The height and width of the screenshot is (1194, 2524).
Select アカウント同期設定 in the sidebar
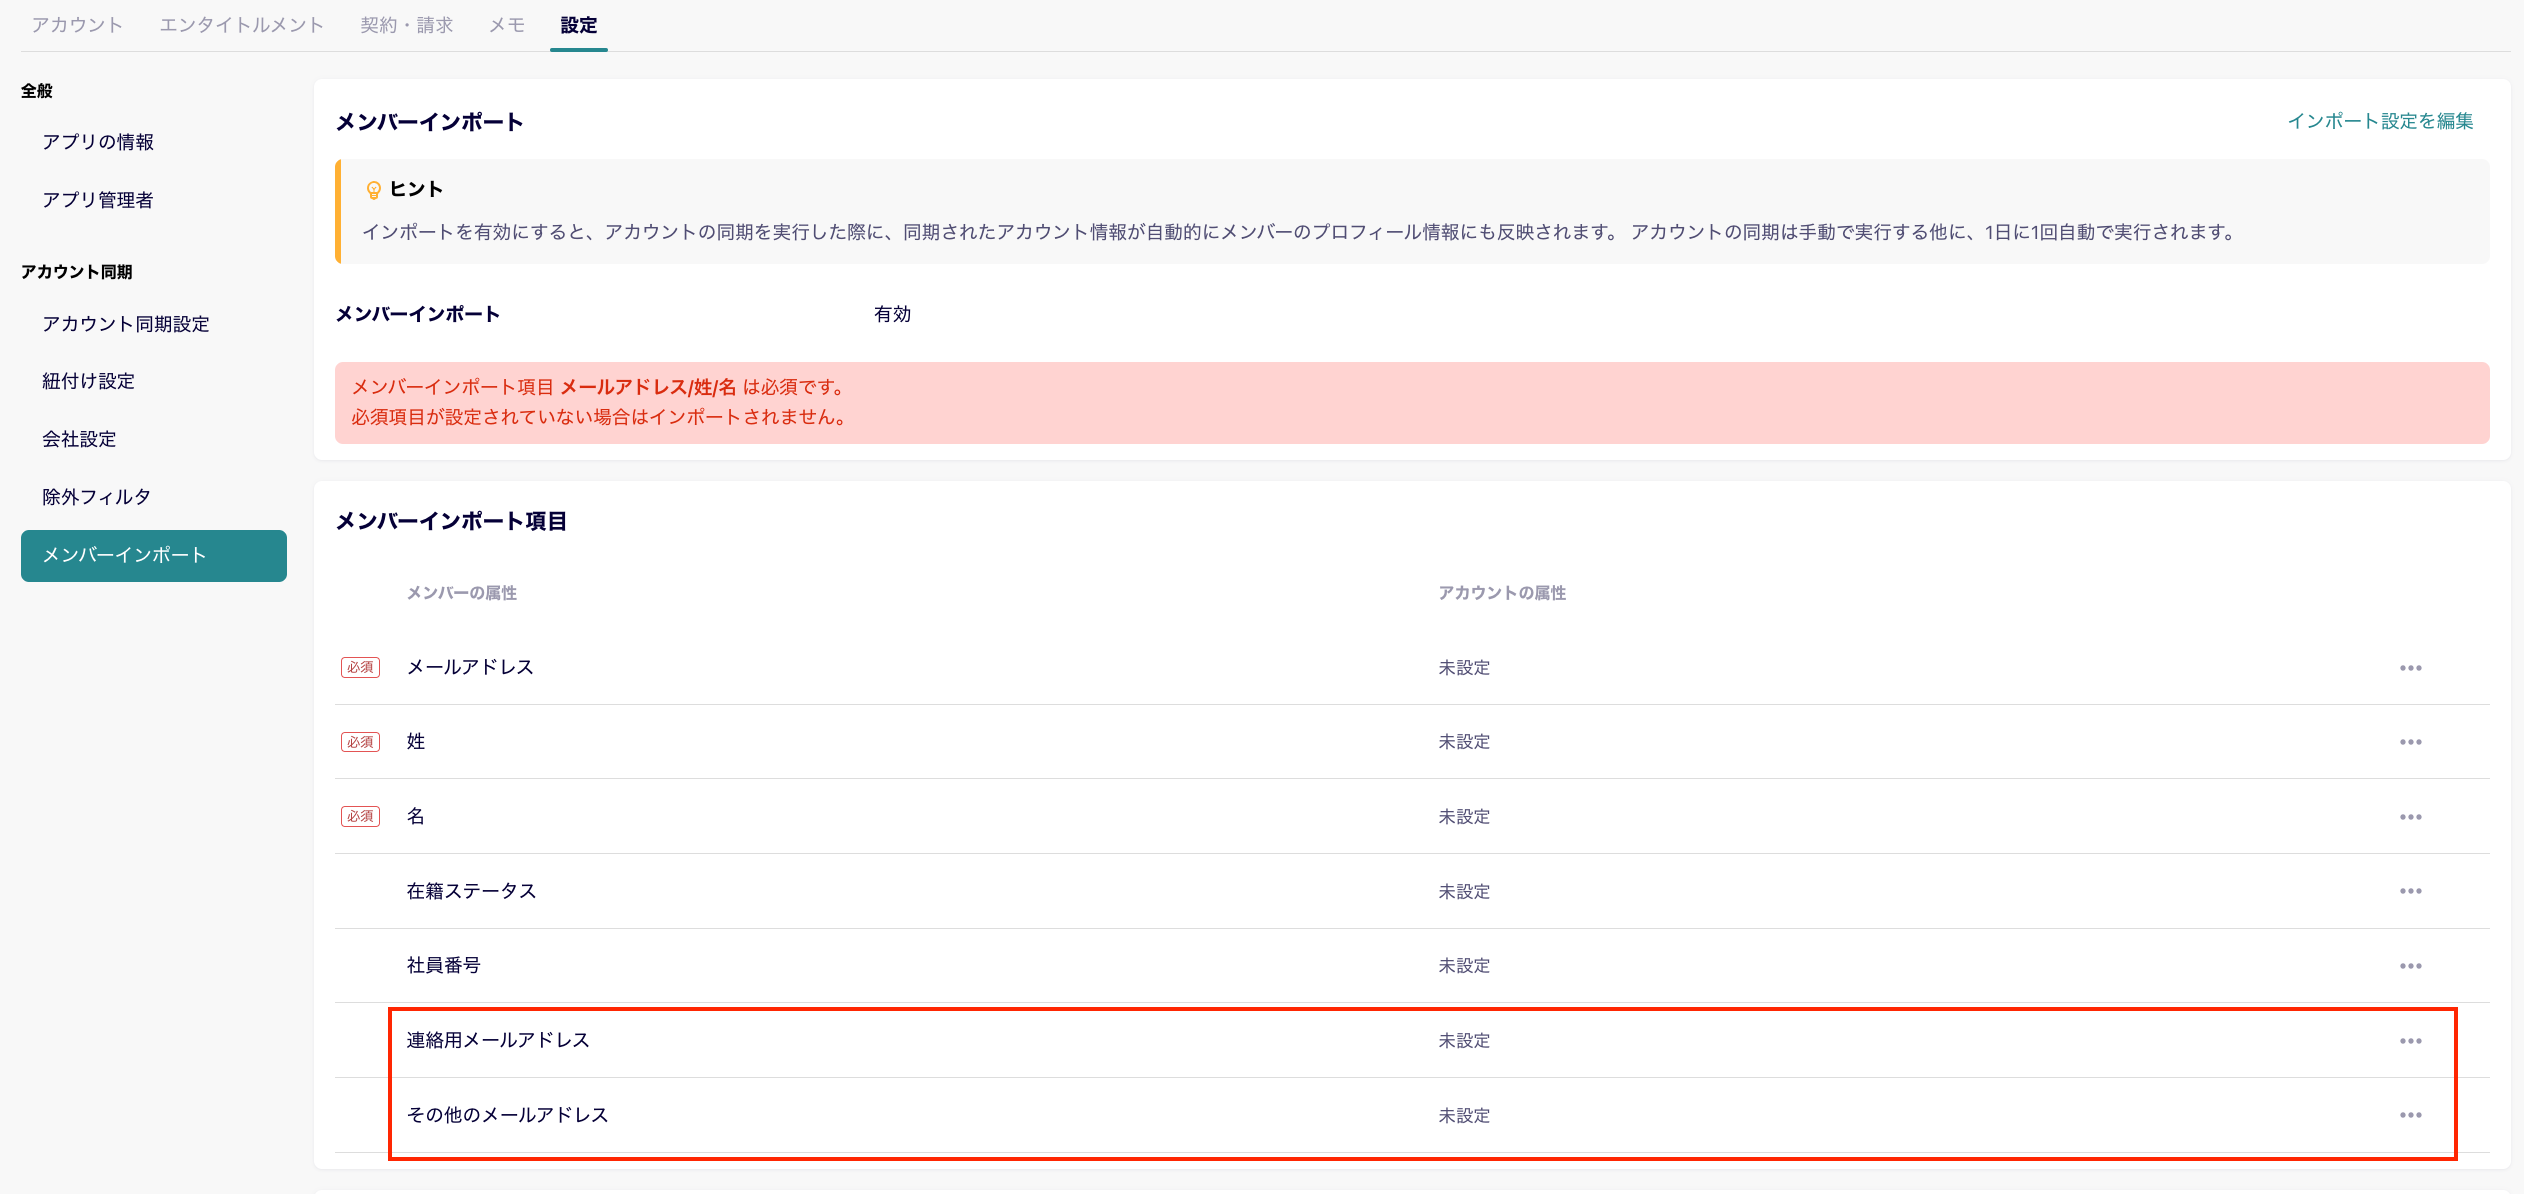[125, 324]
